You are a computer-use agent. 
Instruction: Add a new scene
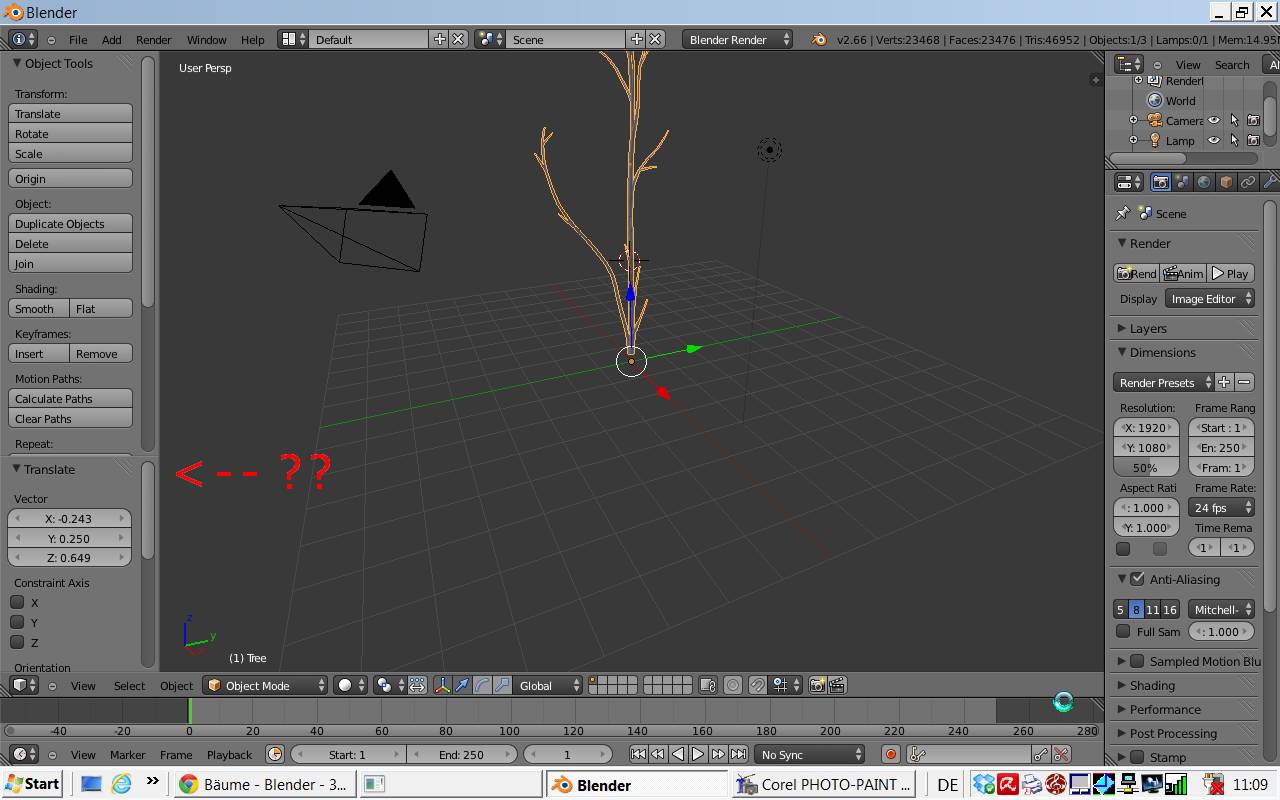pyautogui.click(x=636, y=39)
